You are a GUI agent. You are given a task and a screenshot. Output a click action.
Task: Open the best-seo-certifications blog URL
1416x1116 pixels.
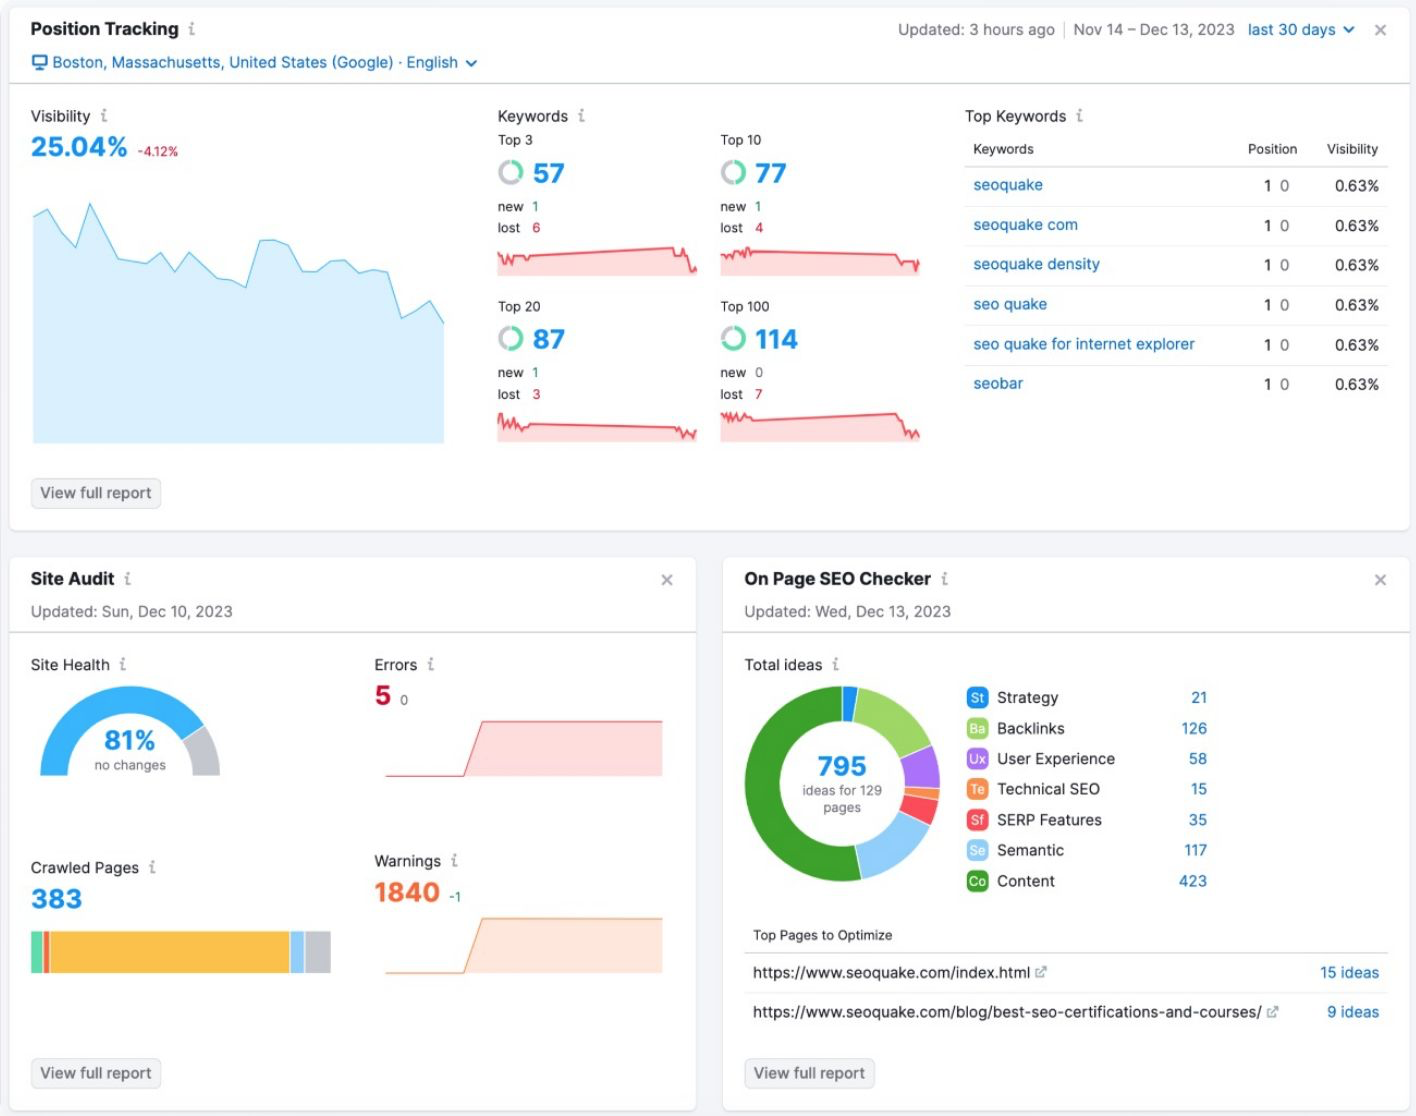point(1005,1011)
